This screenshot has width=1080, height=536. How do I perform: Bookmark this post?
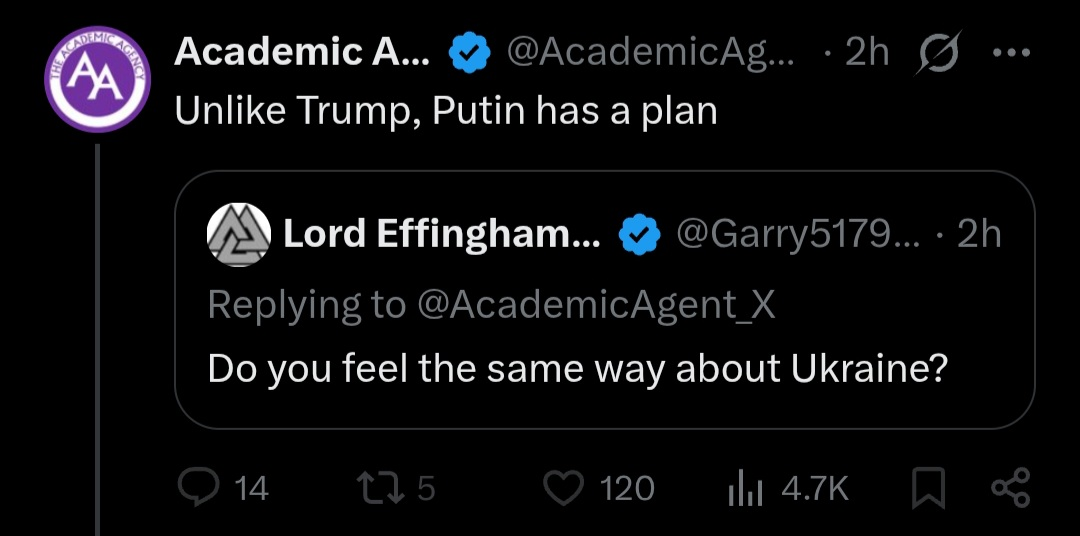pos(928,488)
